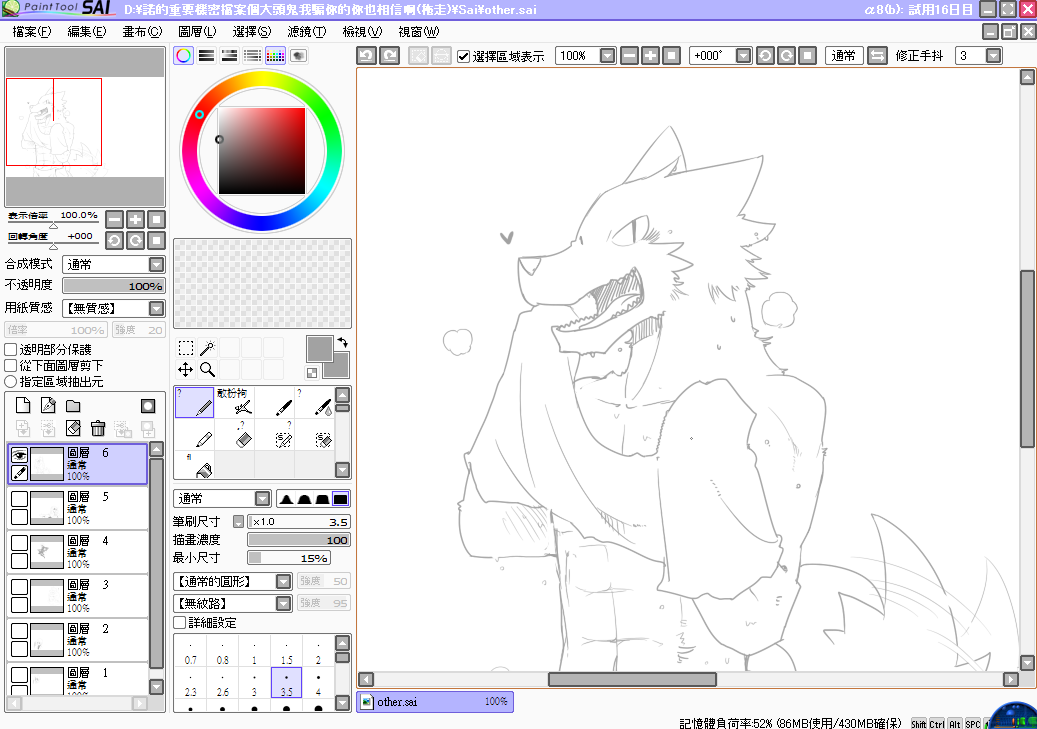This screenshot has width=1037, height=729.
Task: Open the 修正手抖 stabilizer dropdown
Action: (x=992, y=56)
